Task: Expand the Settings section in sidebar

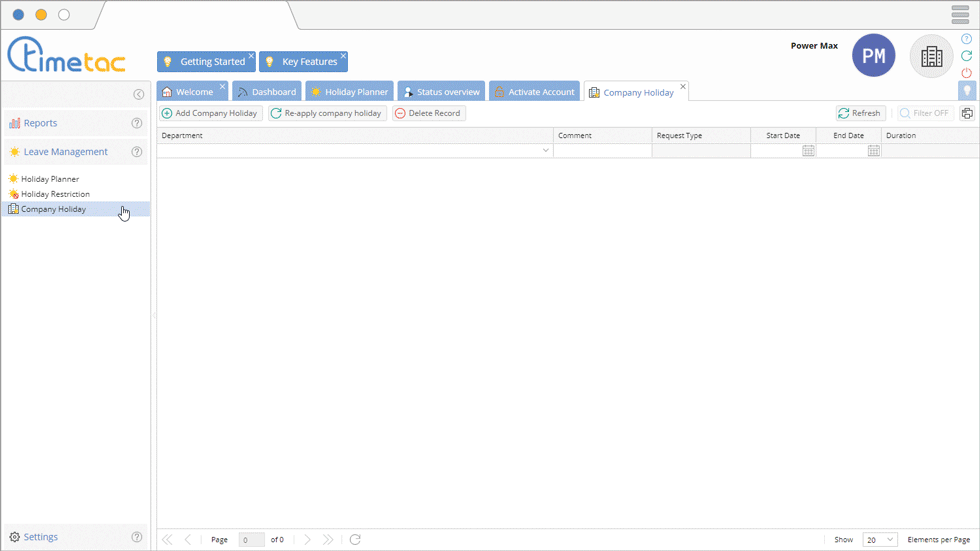Action: (x=41, y=537)
